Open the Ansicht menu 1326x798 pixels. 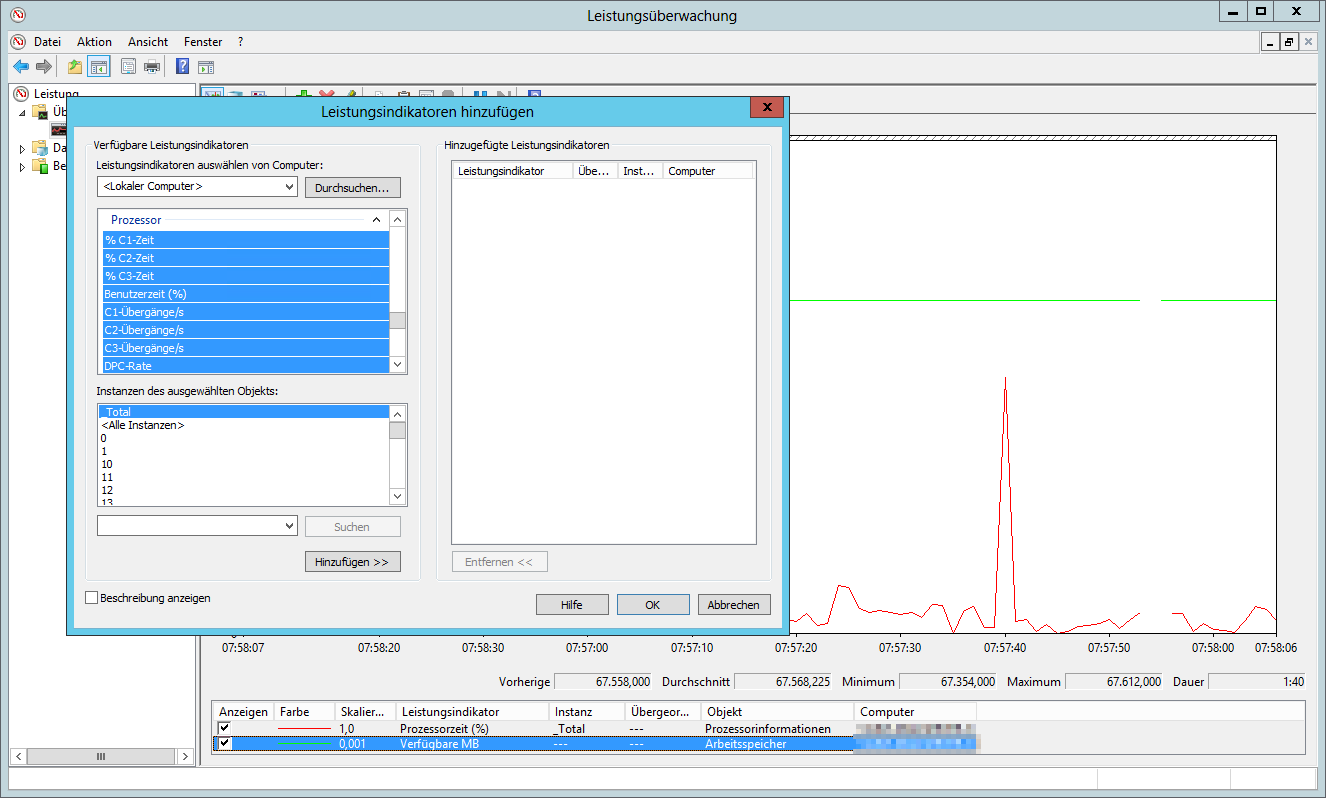point(148,42)
